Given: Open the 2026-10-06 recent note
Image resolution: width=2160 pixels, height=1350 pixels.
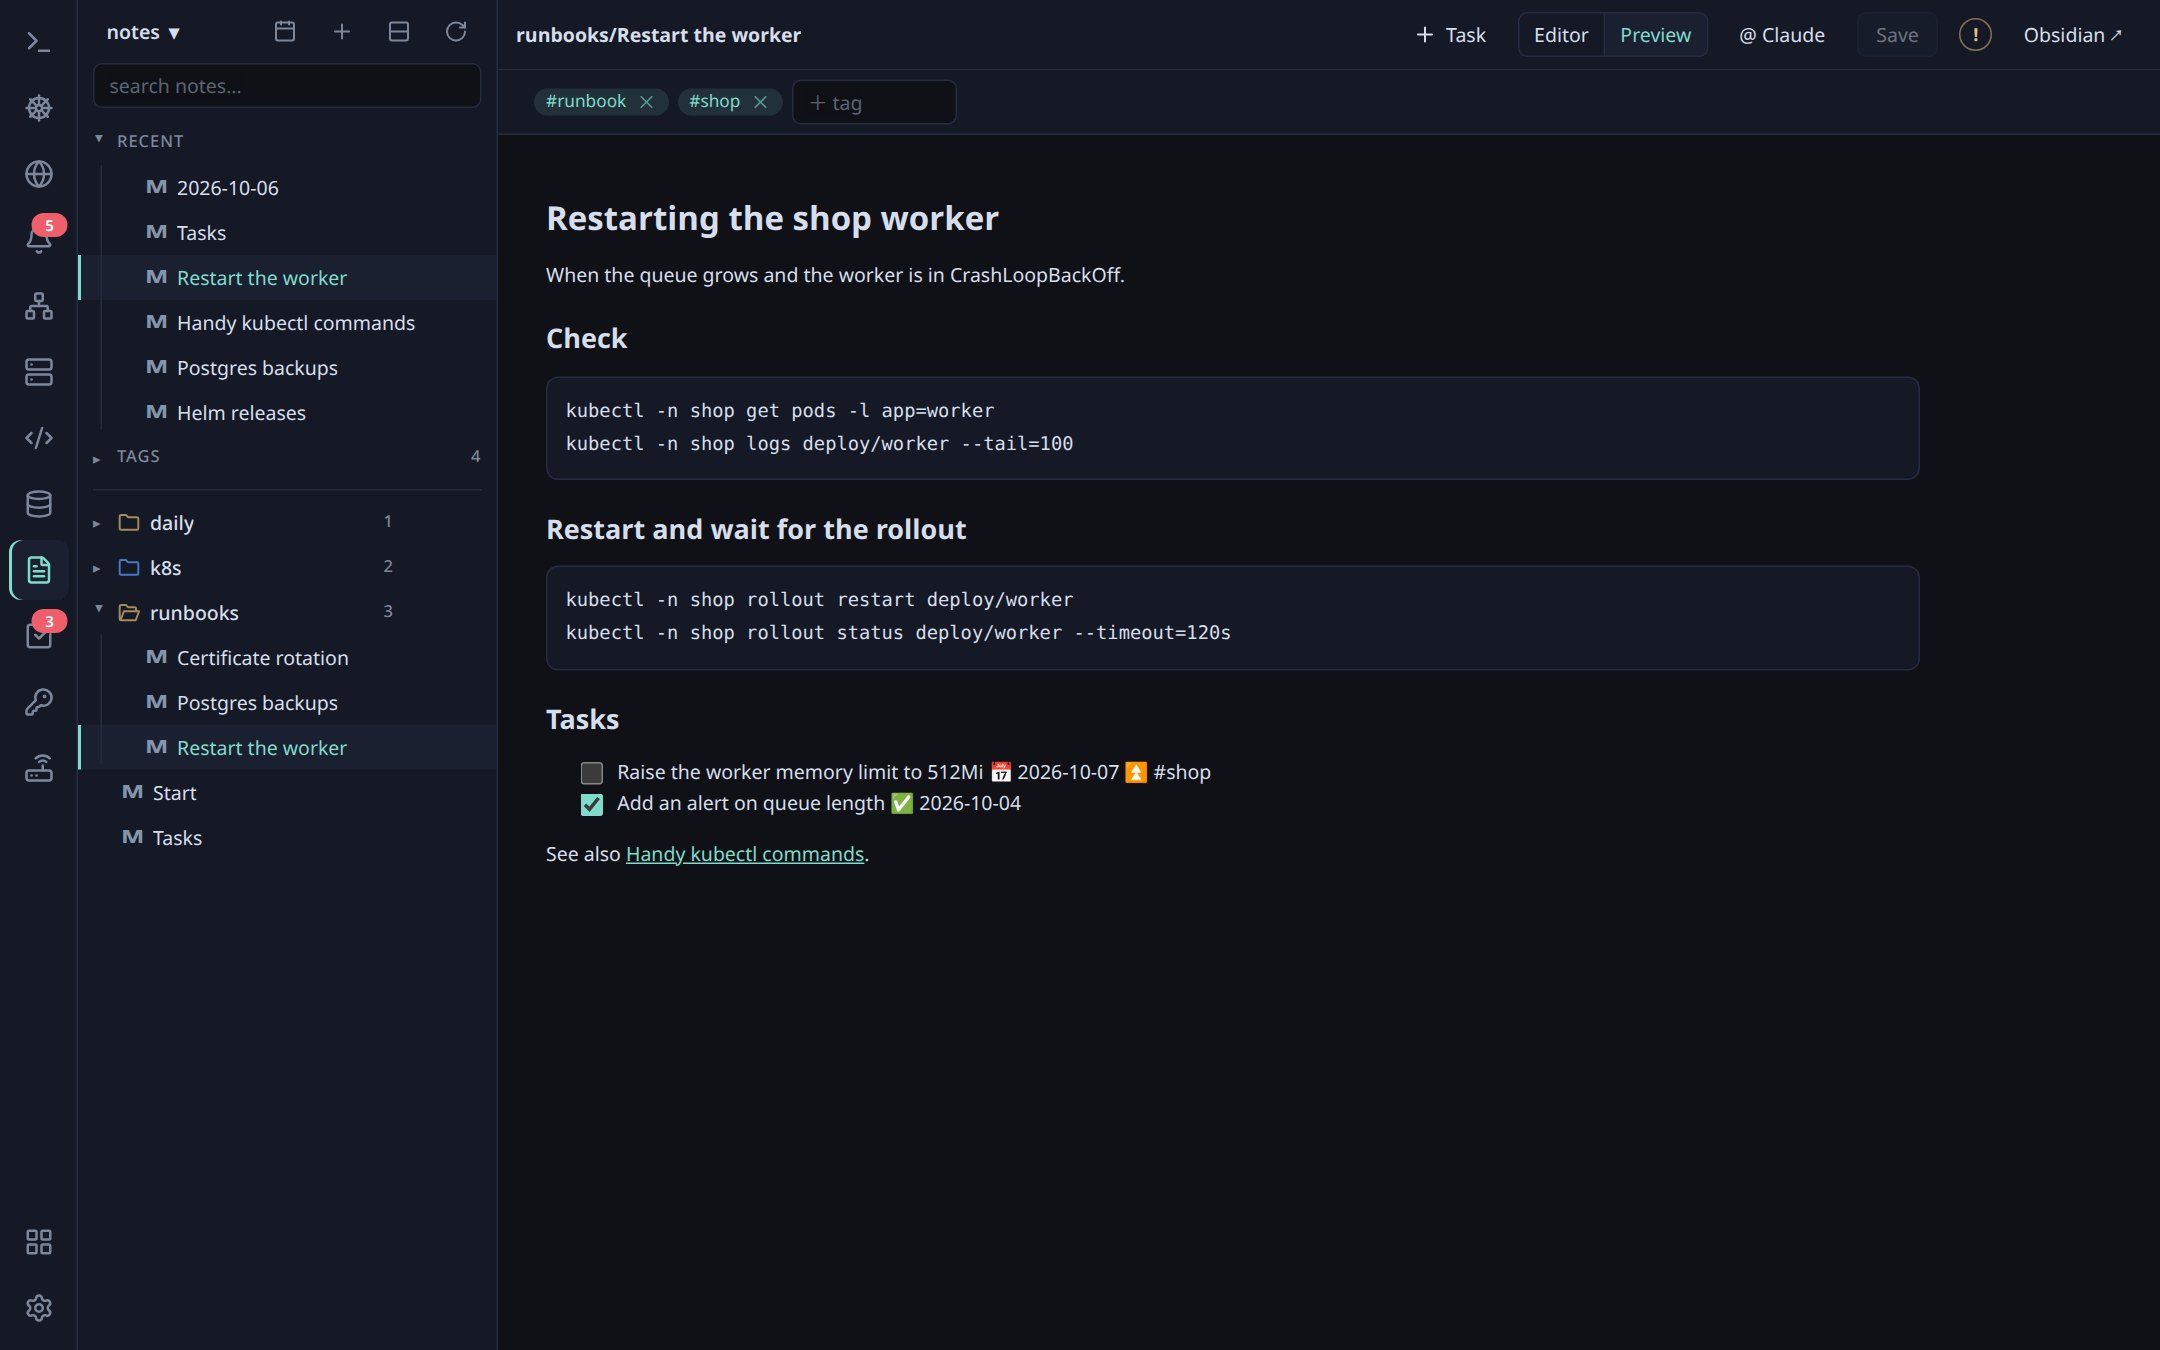Looking at the screenshot, I should click(288, 188).
